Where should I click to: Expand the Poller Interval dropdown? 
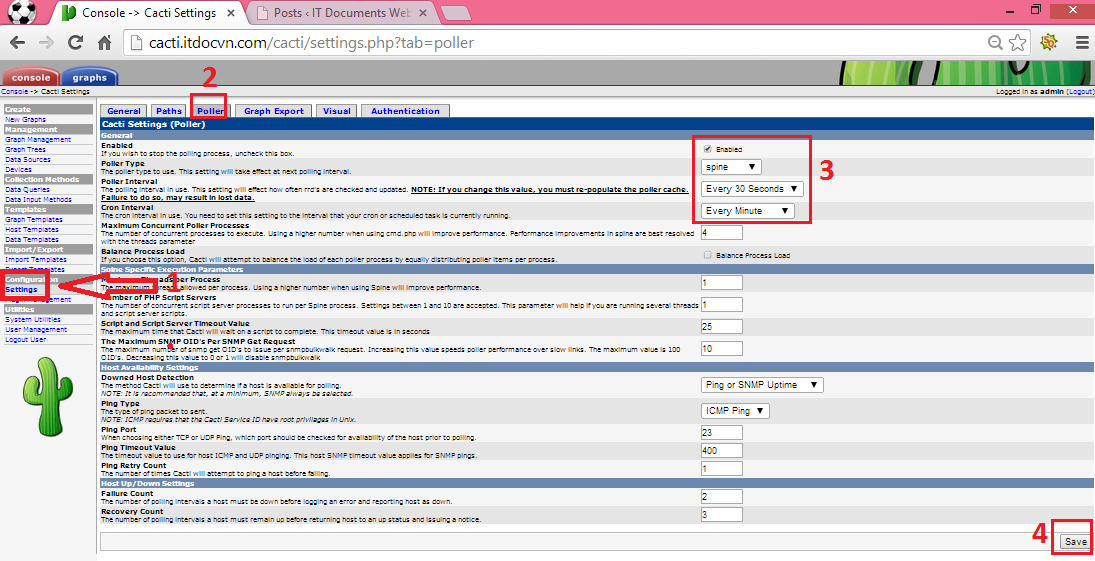752,189
